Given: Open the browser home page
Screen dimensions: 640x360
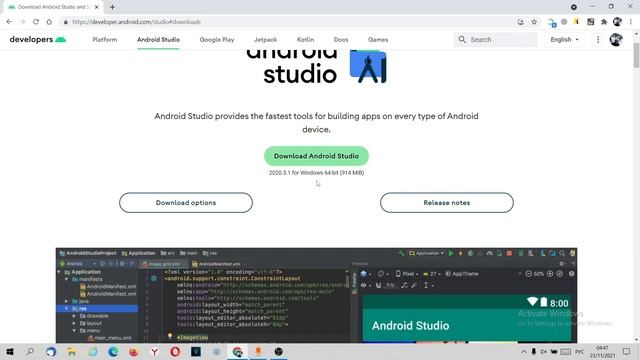Looking at the screenshot, I should (49, 22).
